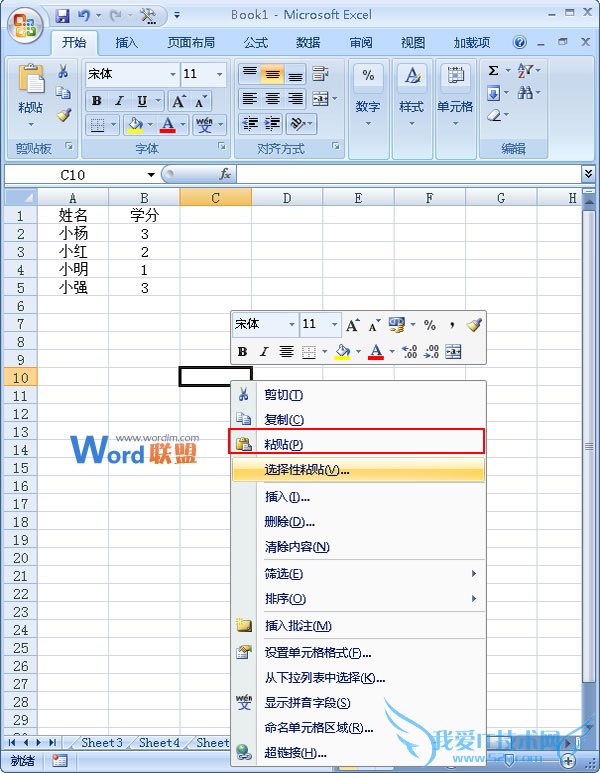Expand the formula bar
The height and width of the screenshot is (773, 600).
588,174
